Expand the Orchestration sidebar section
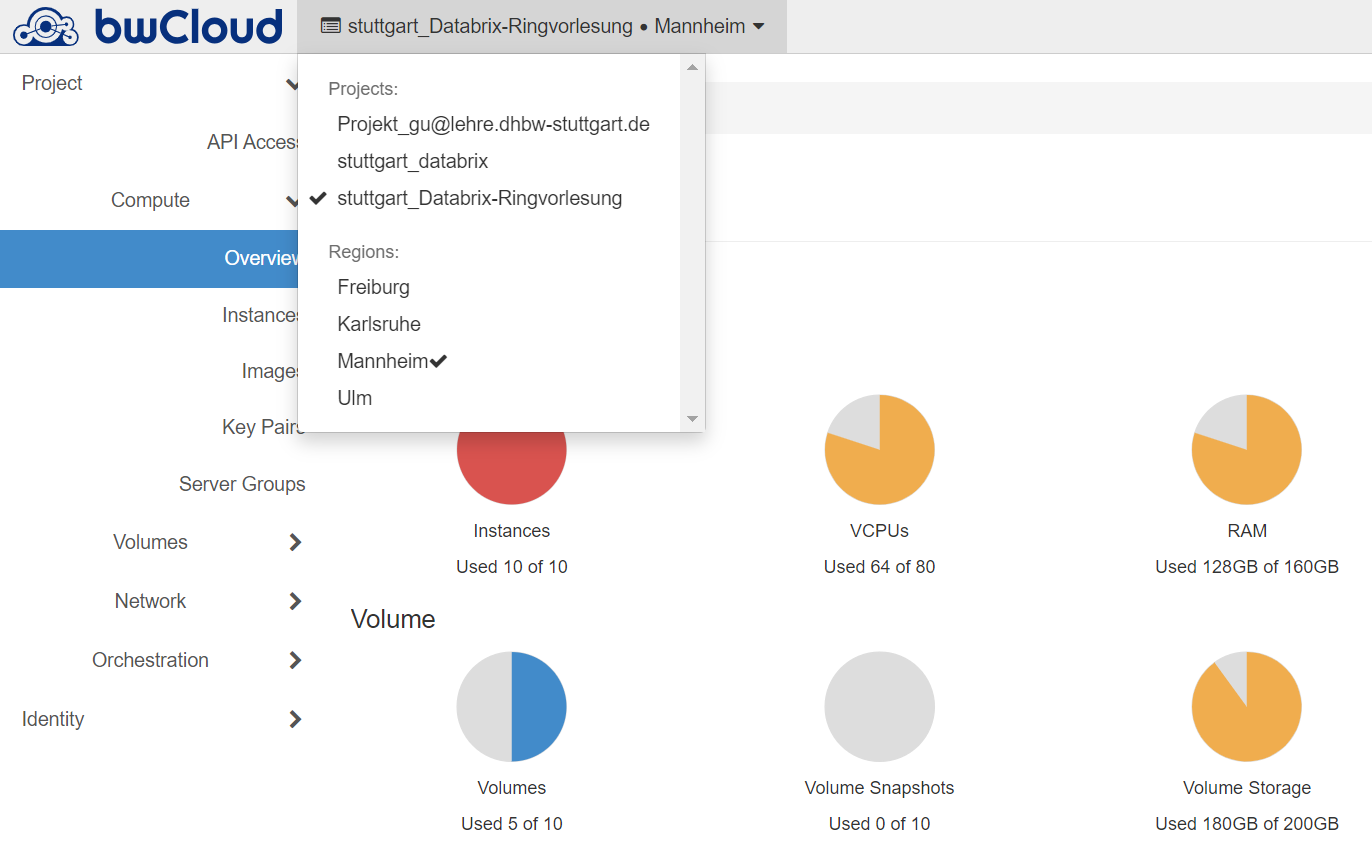1372x850 pixels. click(x=294, y=660)
